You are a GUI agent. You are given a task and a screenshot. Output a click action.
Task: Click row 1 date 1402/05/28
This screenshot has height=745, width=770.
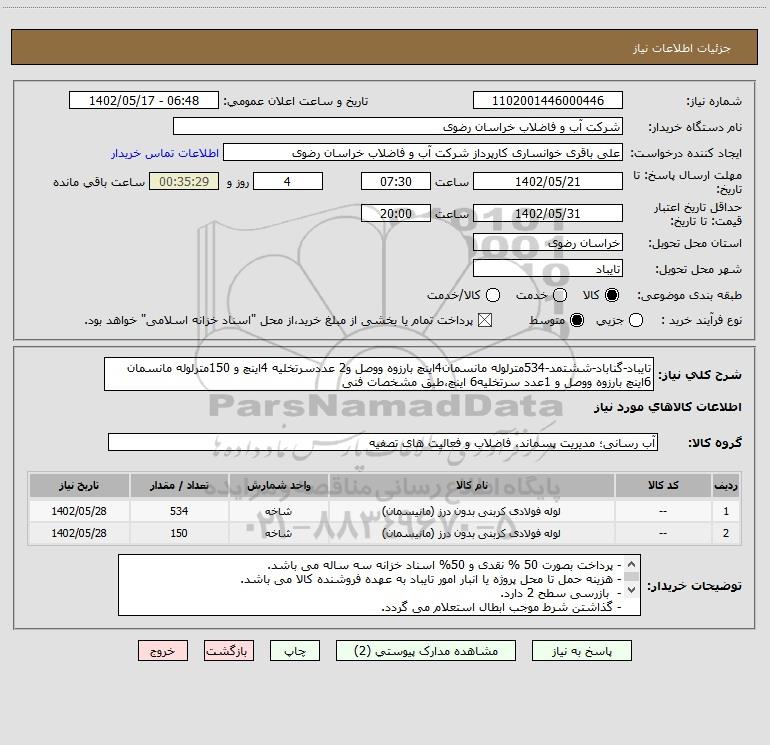click(79, 511)
